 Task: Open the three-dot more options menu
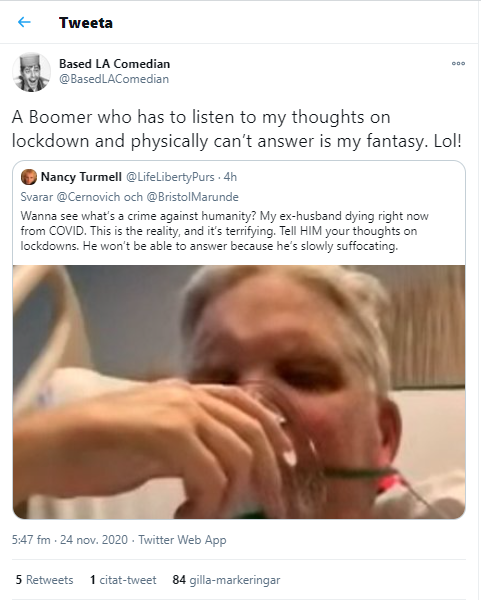tap(458, 64)
